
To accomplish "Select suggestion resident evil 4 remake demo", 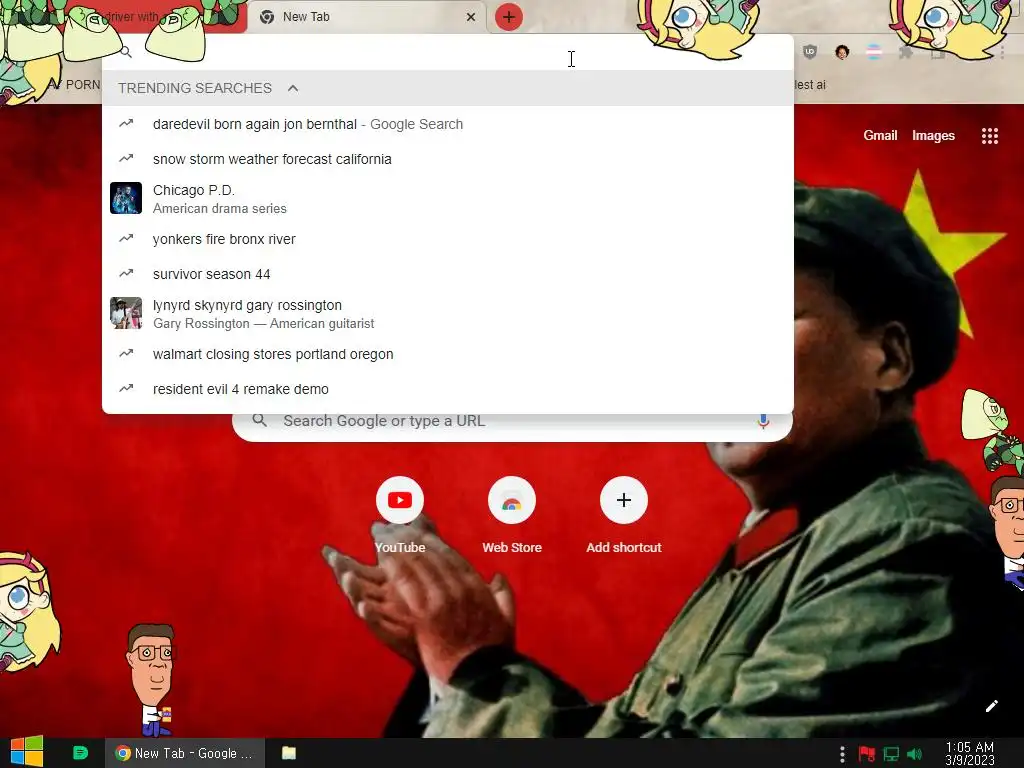I will [x=448, y=389].
